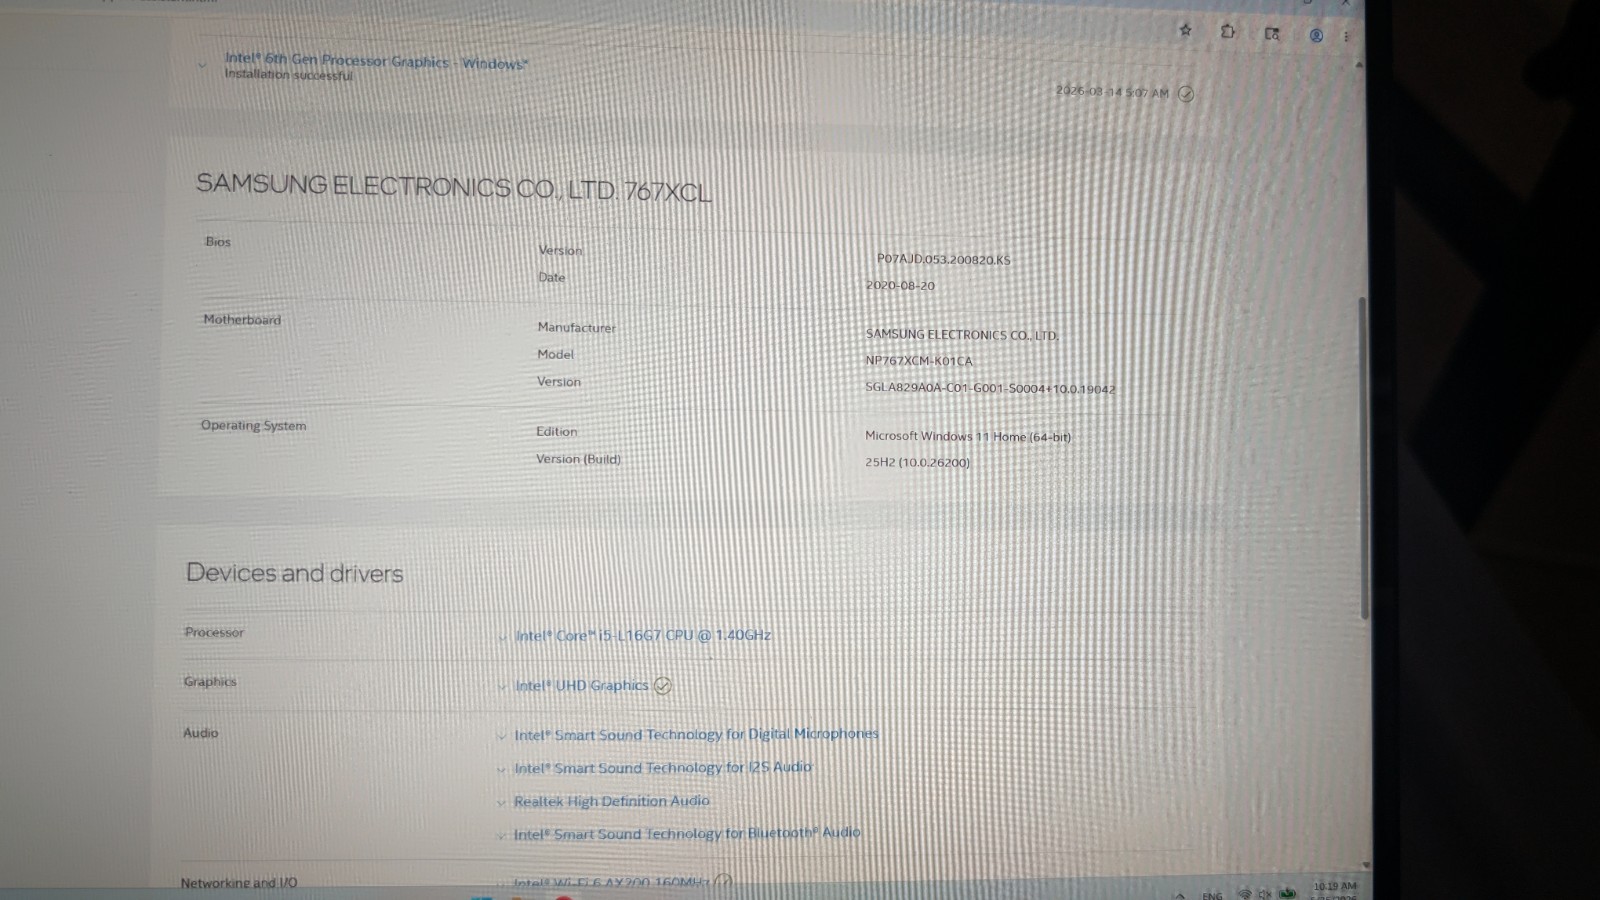The width and height of the screenshot is (1600, 900).
Task: Click the Audio row label
Action: pos(200,732)
